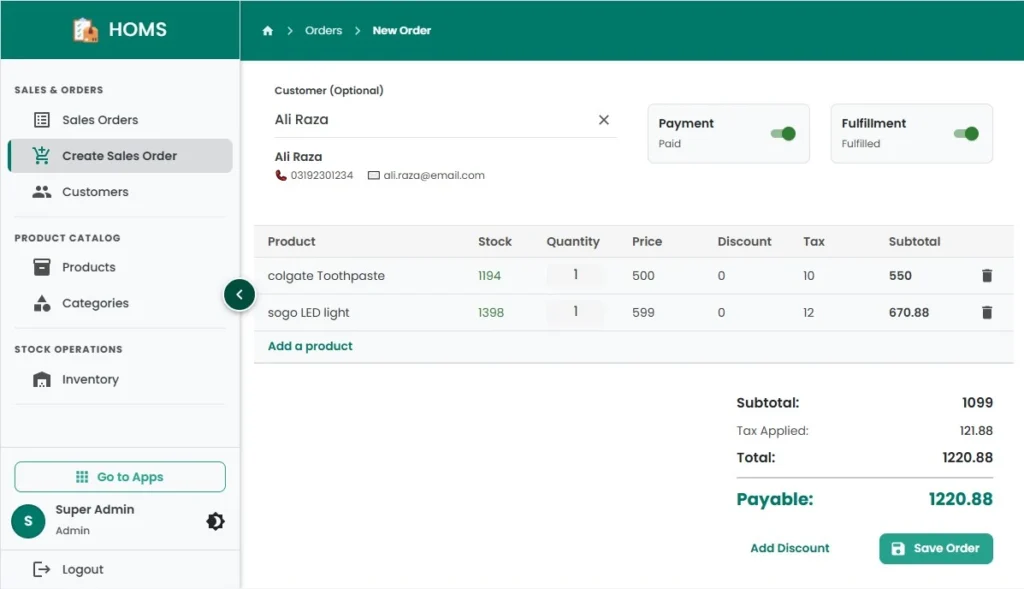Screen dimensions: 1024x589
Task: Remove sogo LED light with trash icon
Action: (x=986, y=313)
